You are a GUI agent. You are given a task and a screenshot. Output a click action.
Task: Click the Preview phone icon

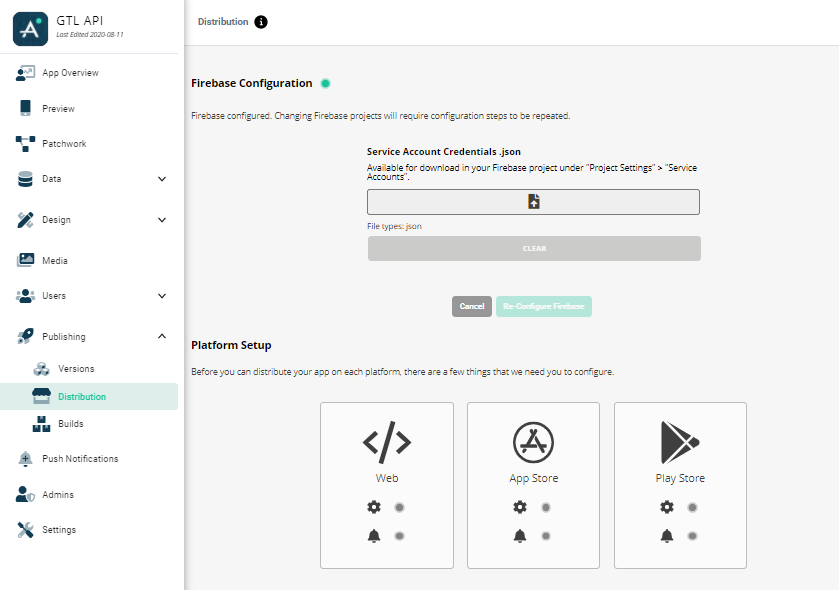tap(25, 108)
